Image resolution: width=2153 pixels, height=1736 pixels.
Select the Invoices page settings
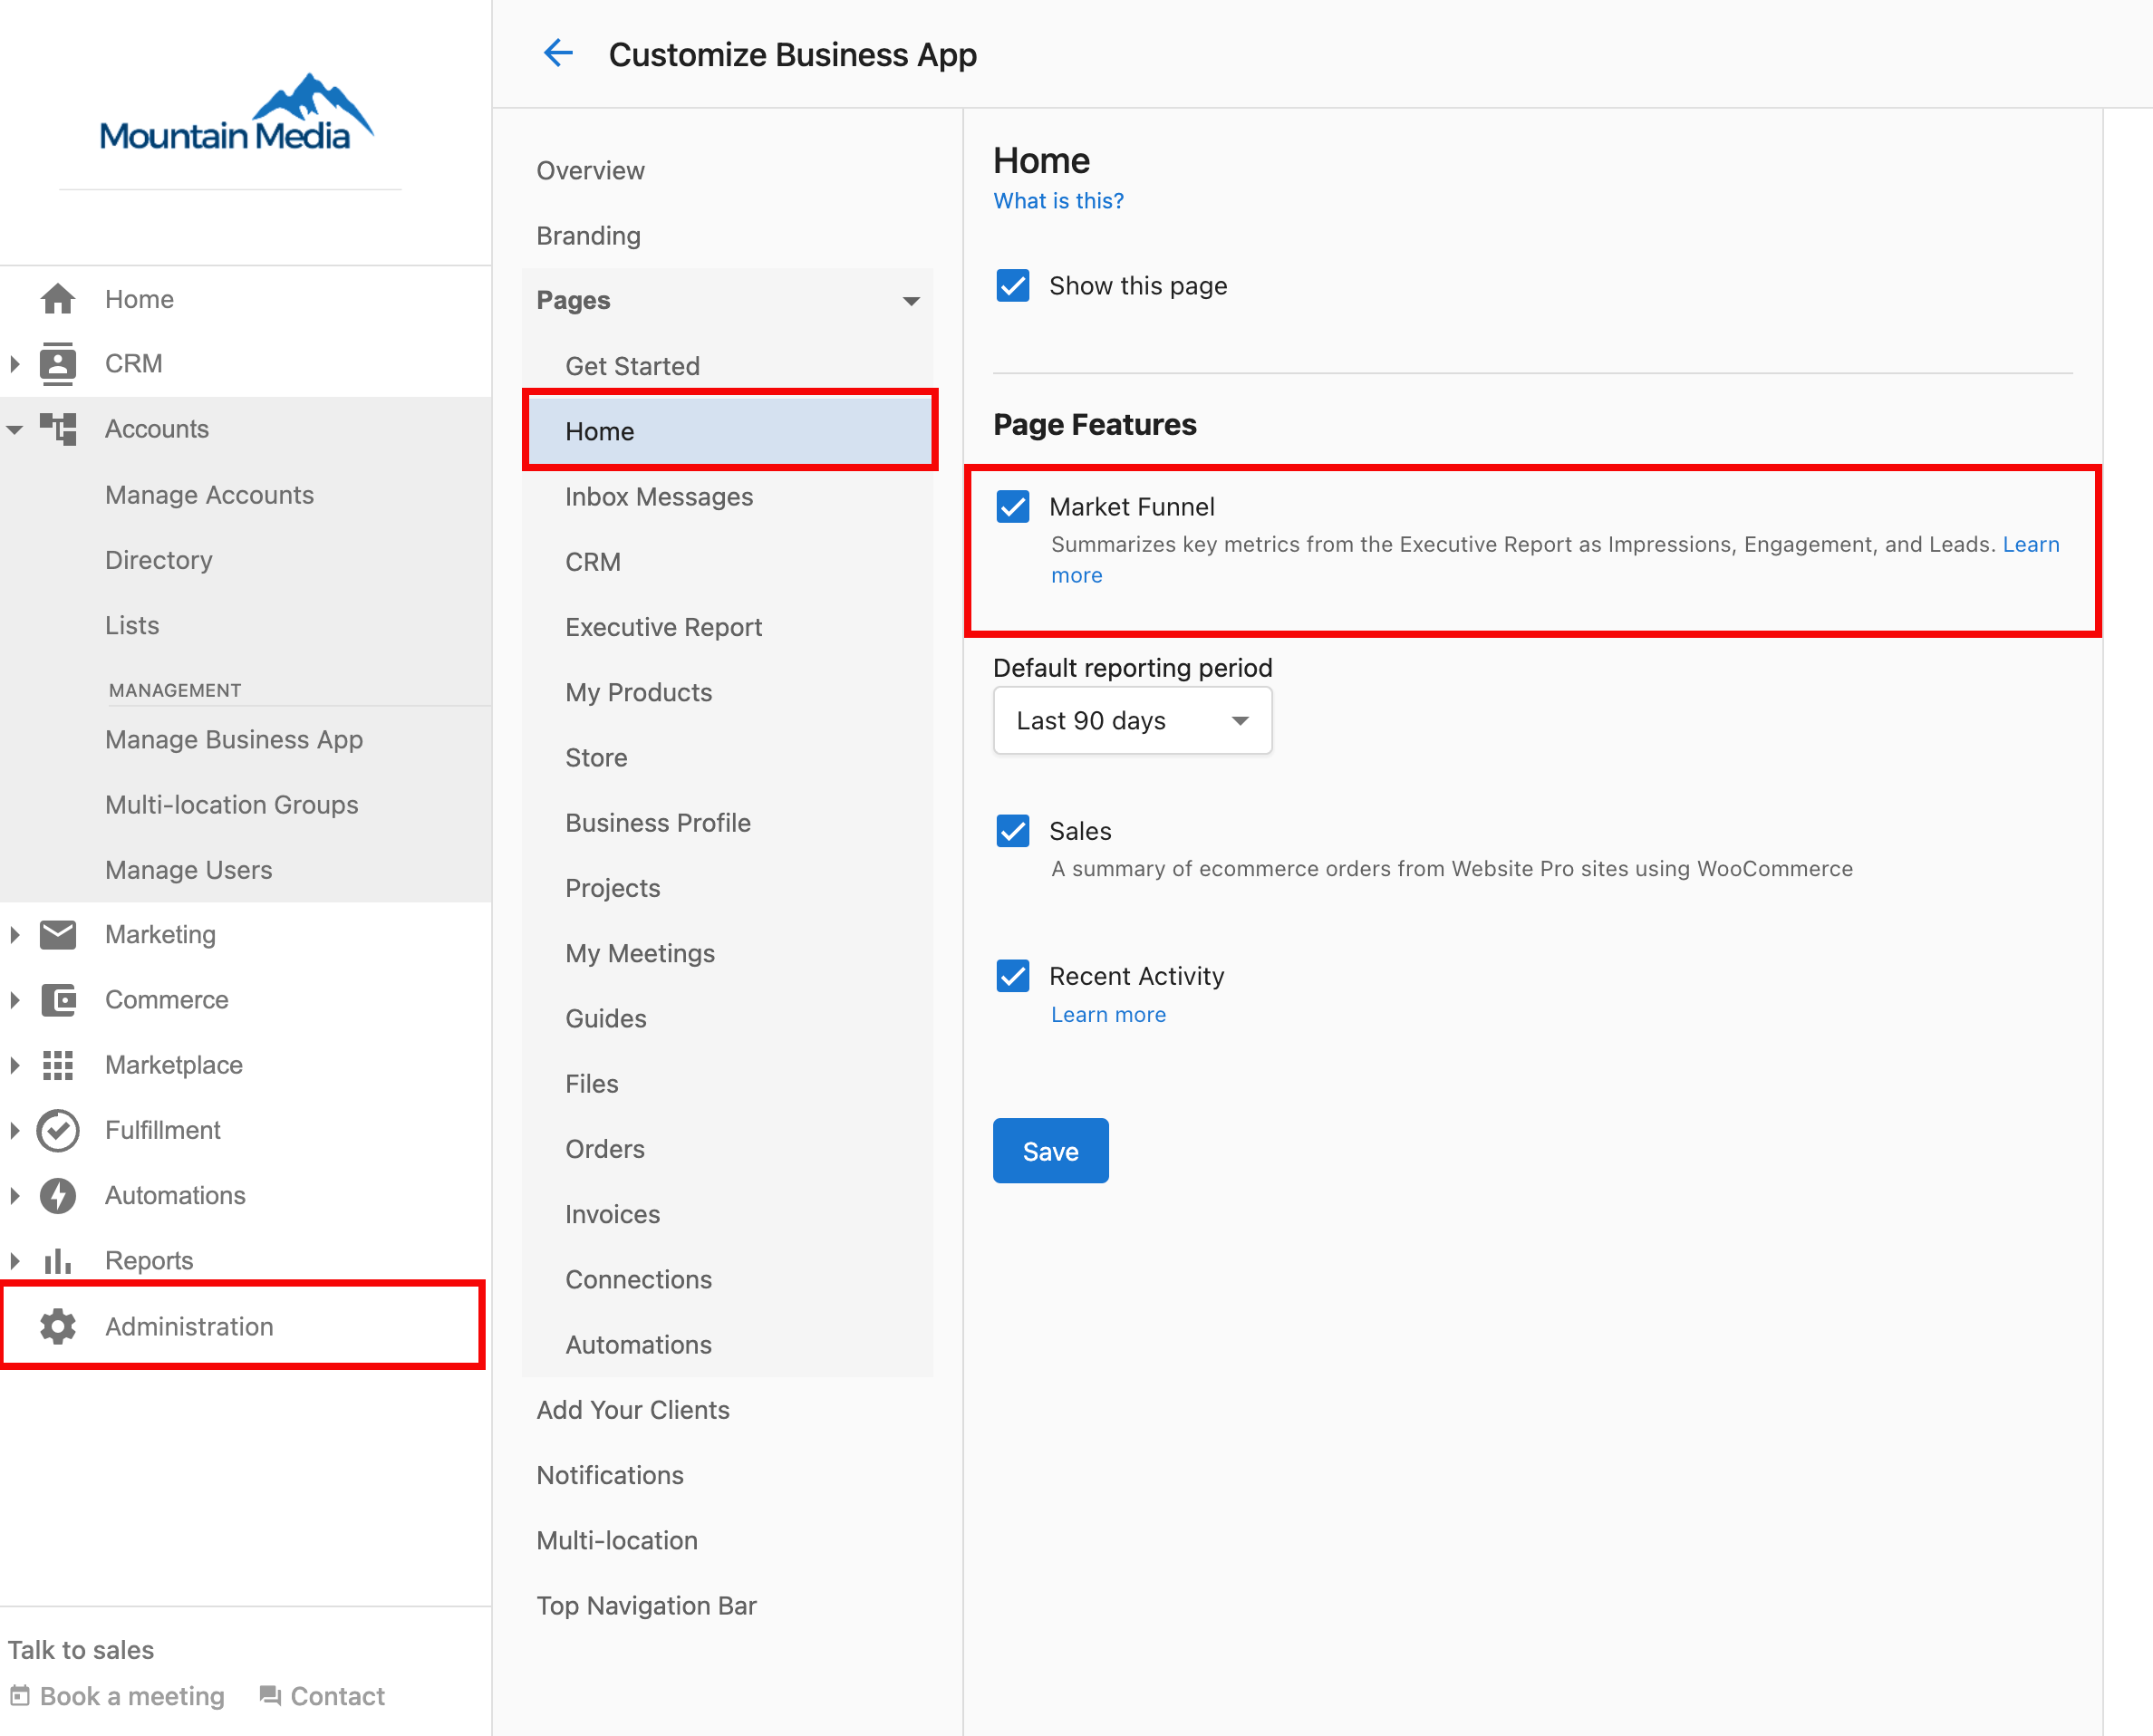(x=612, y=1214)
